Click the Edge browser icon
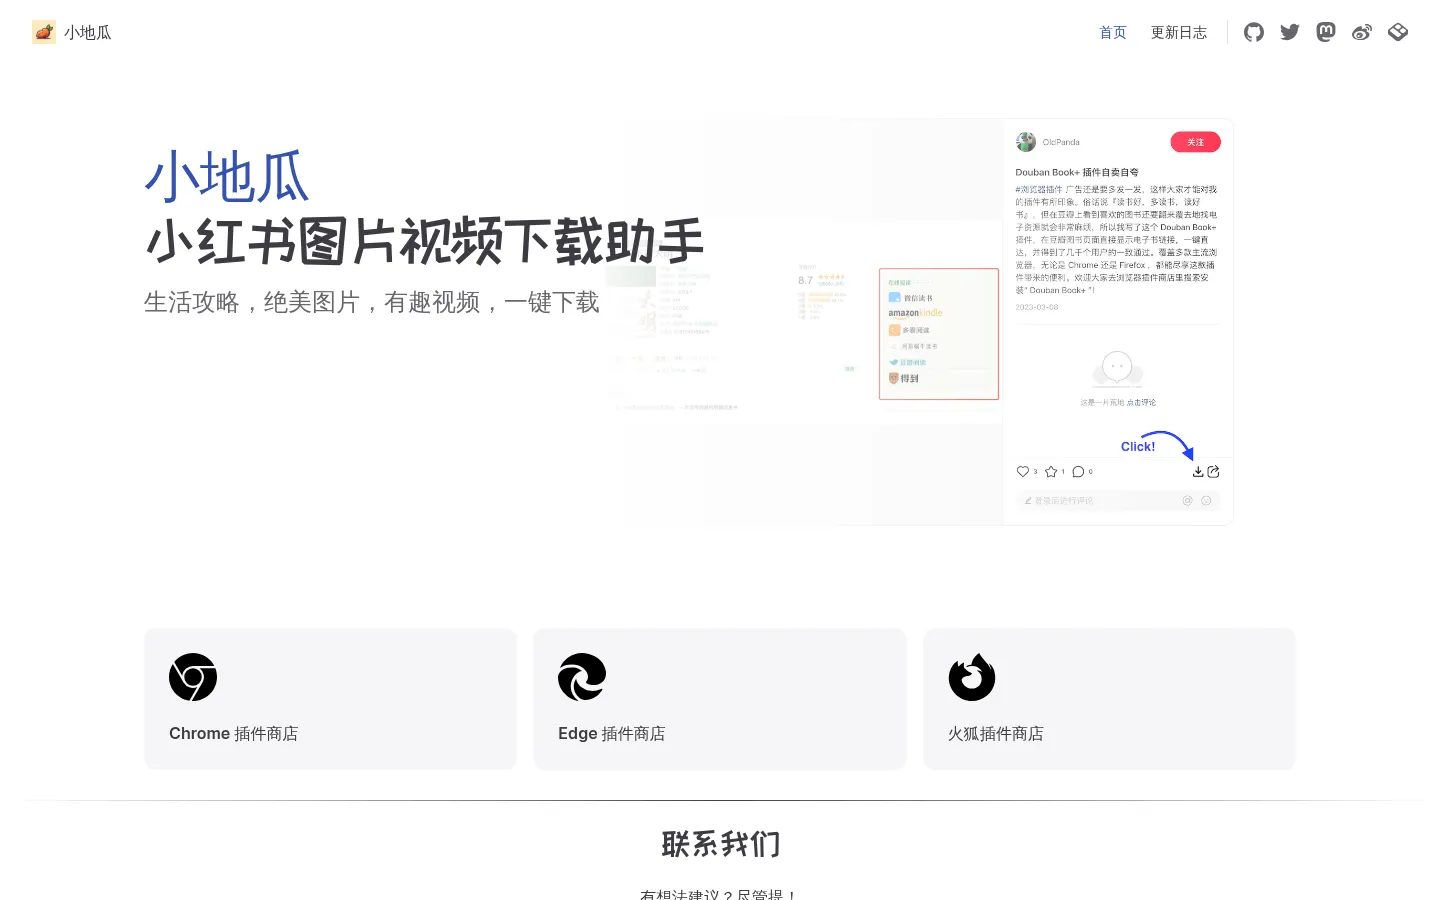 [582, 677]
